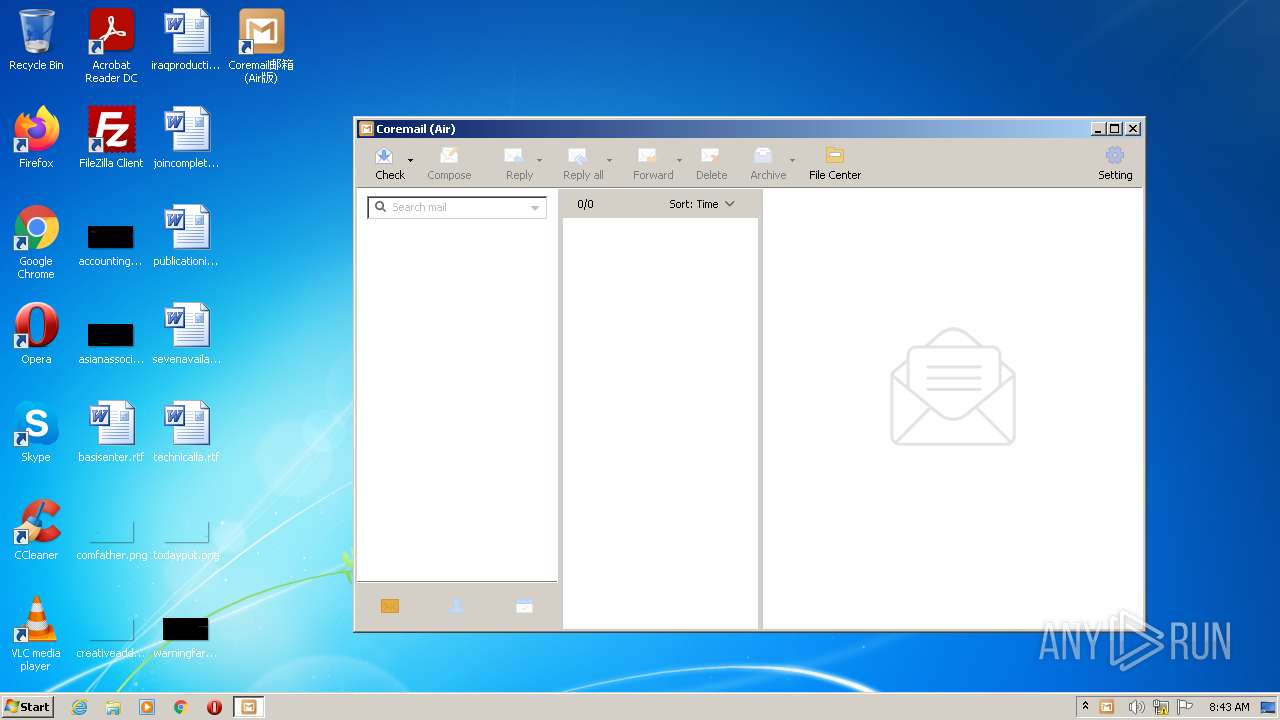Switch to the contacts tab icon
This screenshot has width=1280, height=720.
(456, 606)
